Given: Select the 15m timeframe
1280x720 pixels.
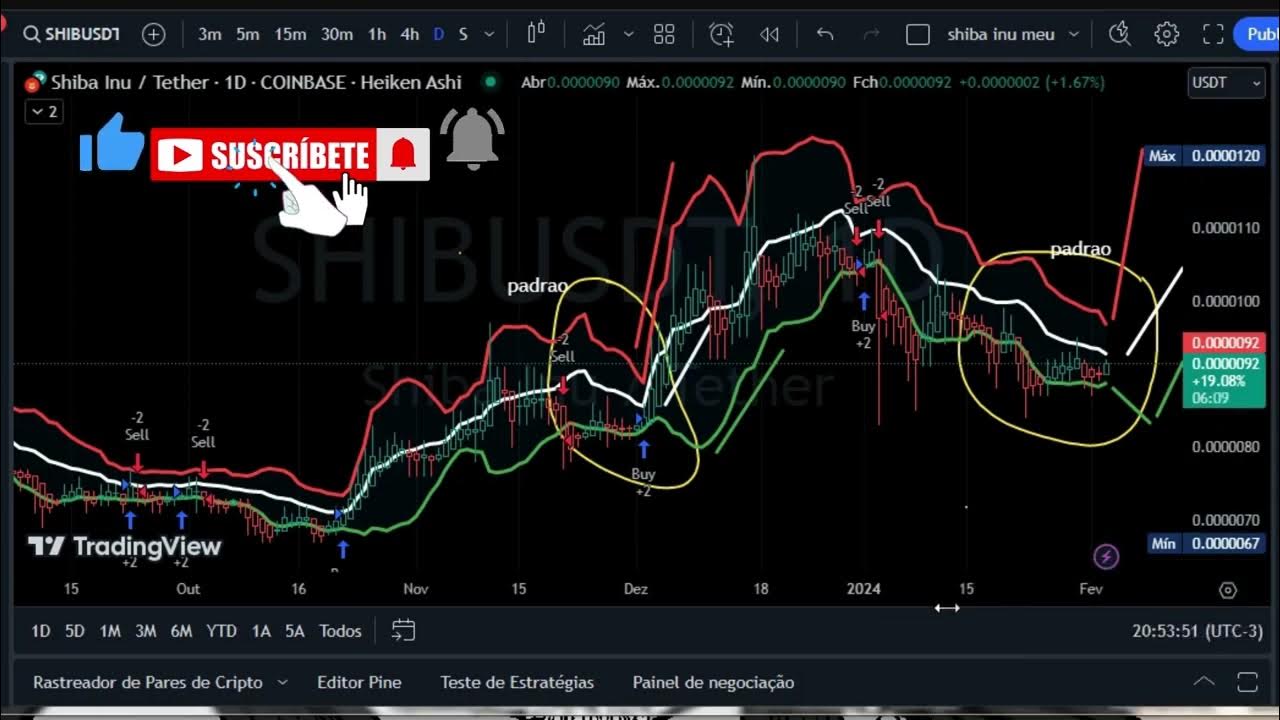Looking at the screenshot, I should [x=290, y=34].
